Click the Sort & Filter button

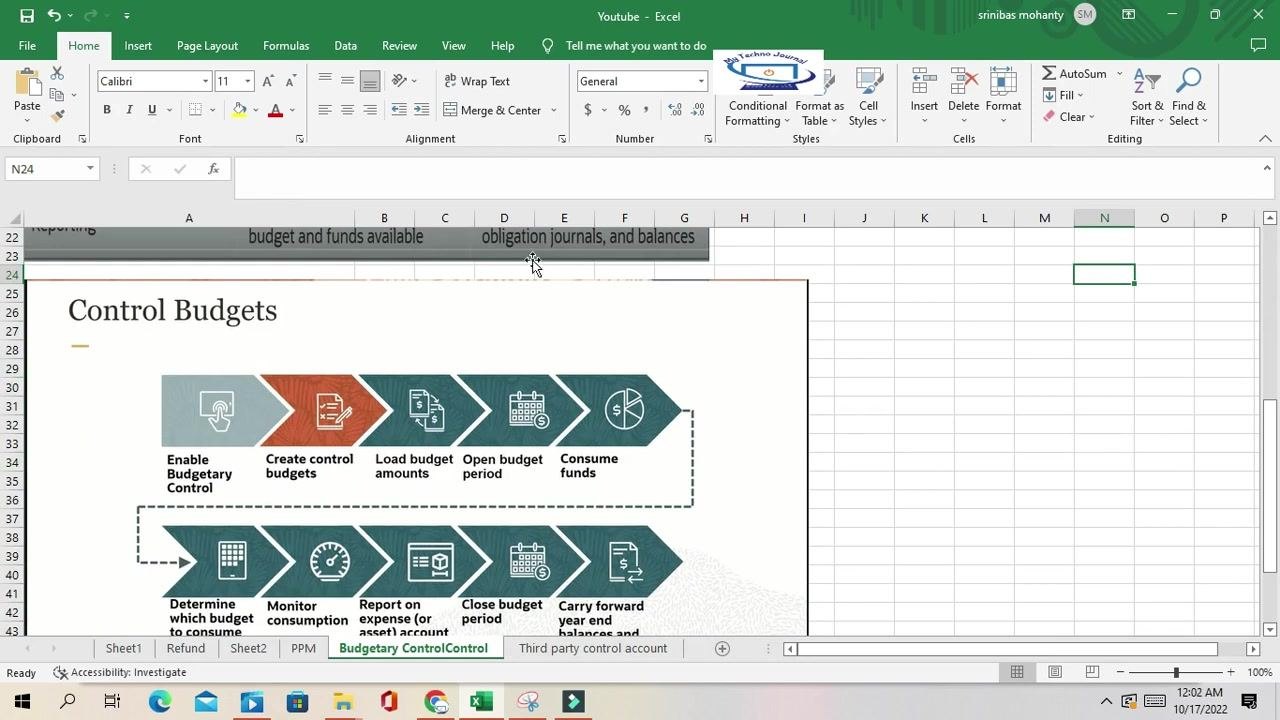tap(1147, 97)
